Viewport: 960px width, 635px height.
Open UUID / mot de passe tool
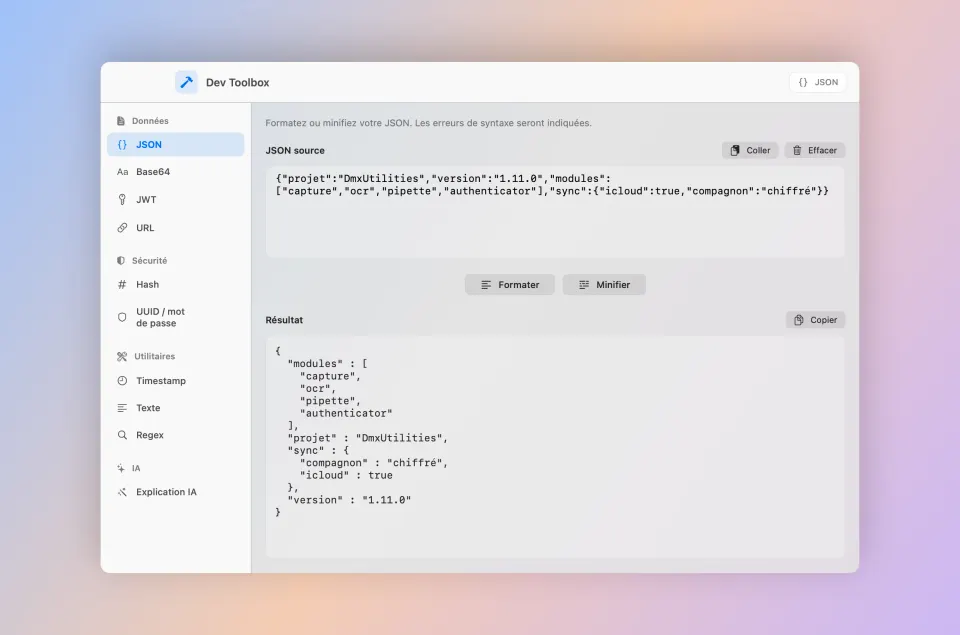176,317
